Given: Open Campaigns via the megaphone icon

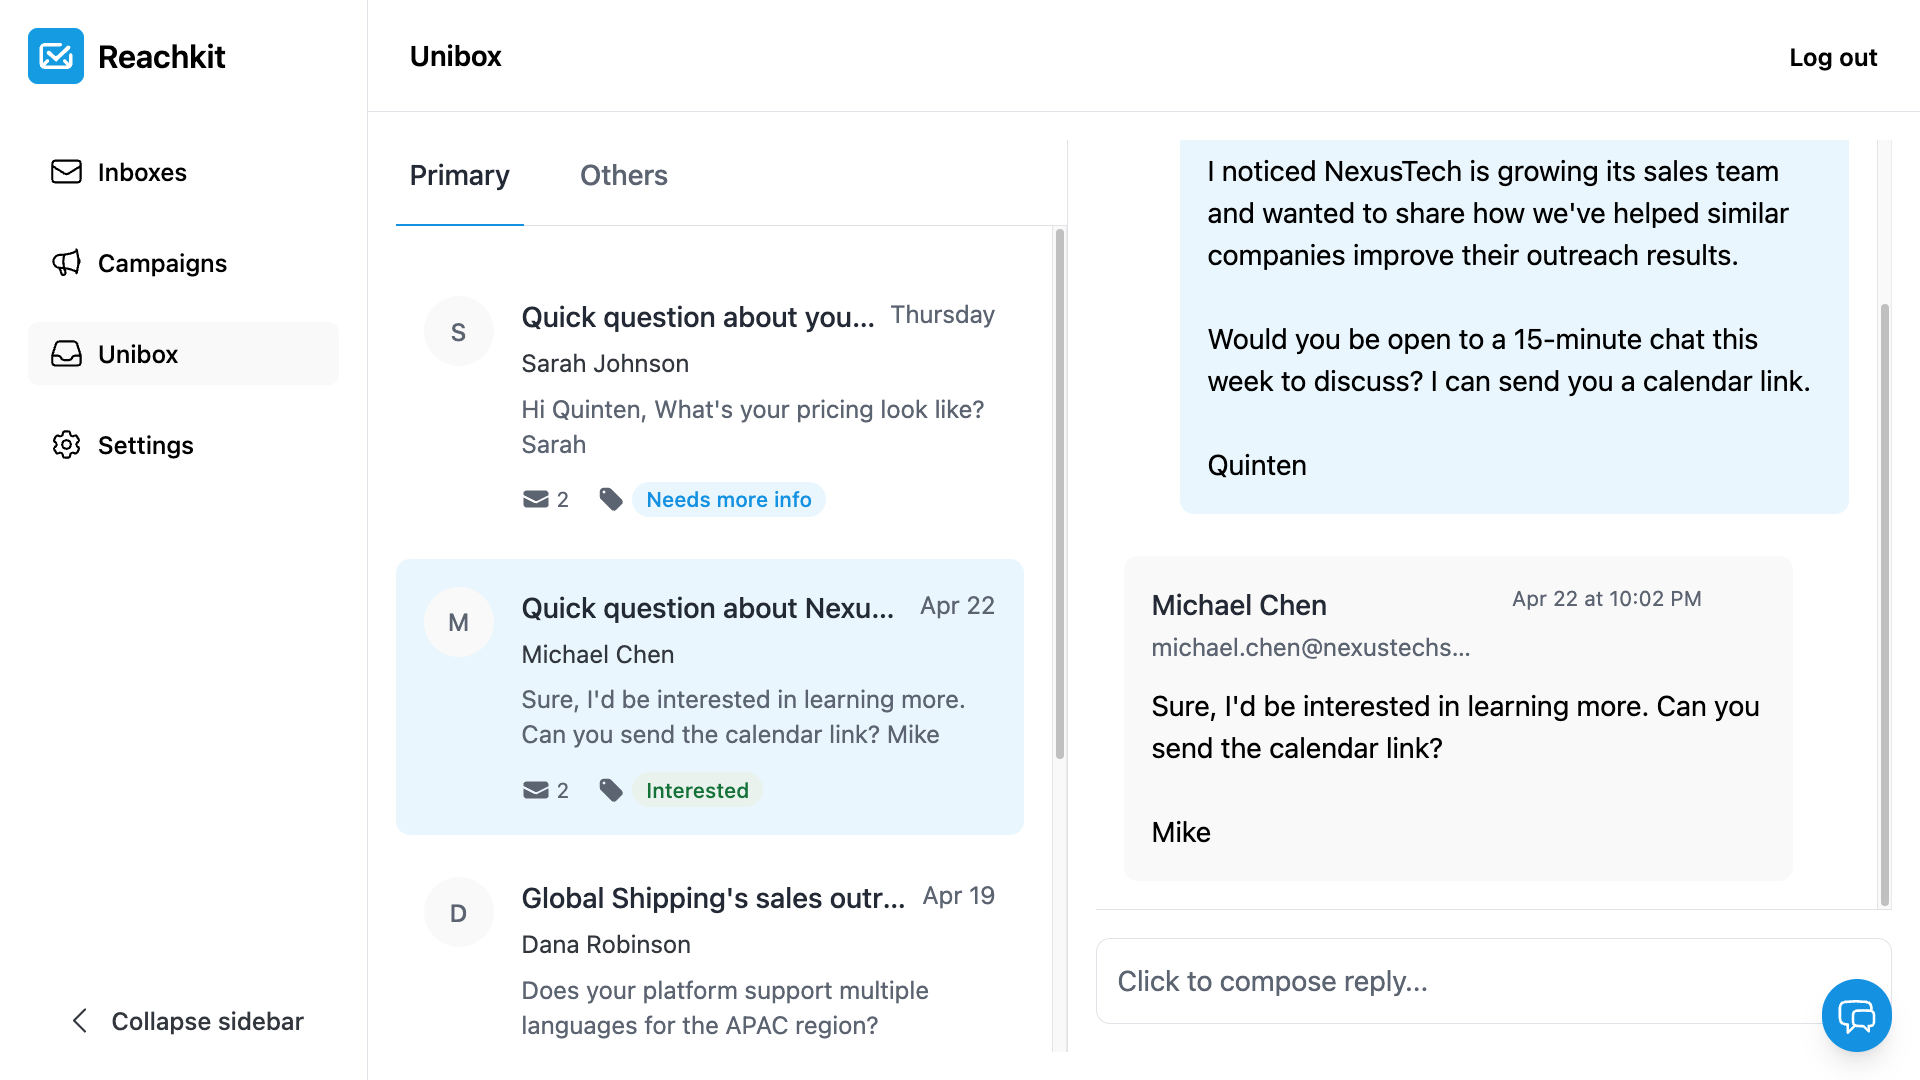Looking at the screenshot, I should 66,263.
